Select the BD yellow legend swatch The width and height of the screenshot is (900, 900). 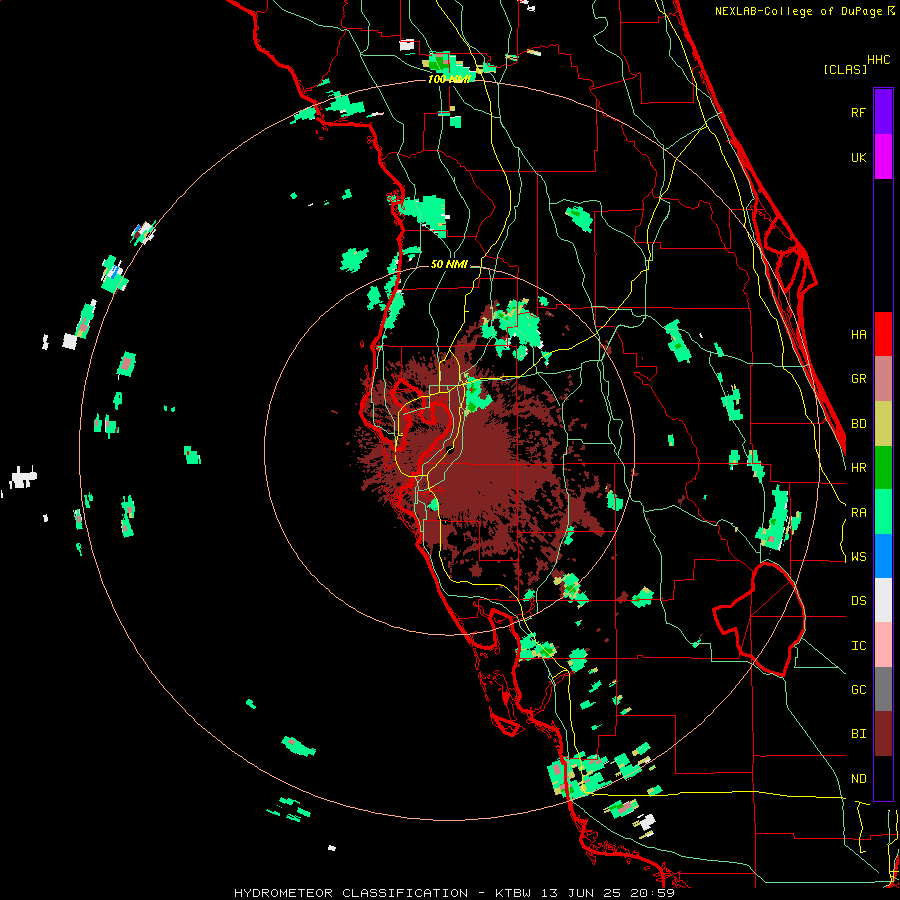[883, 424]
